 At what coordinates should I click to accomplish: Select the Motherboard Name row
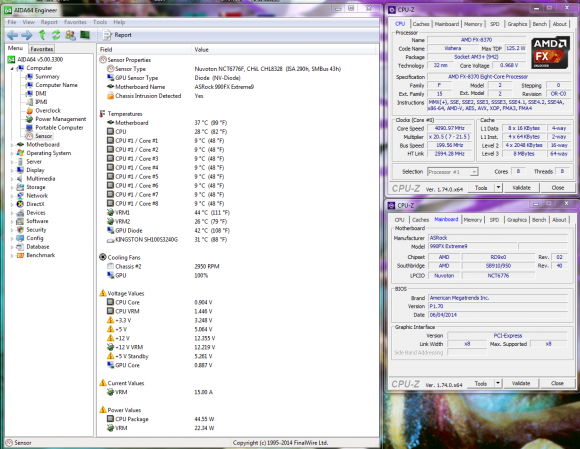[237, 87]
